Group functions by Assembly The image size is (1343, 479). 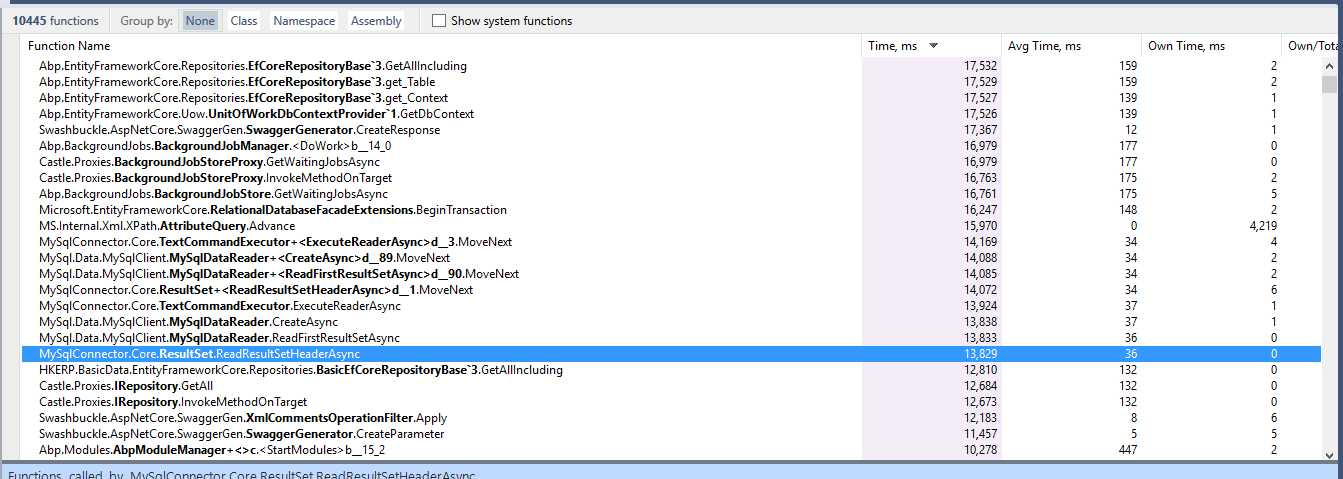tap(376, 20)
